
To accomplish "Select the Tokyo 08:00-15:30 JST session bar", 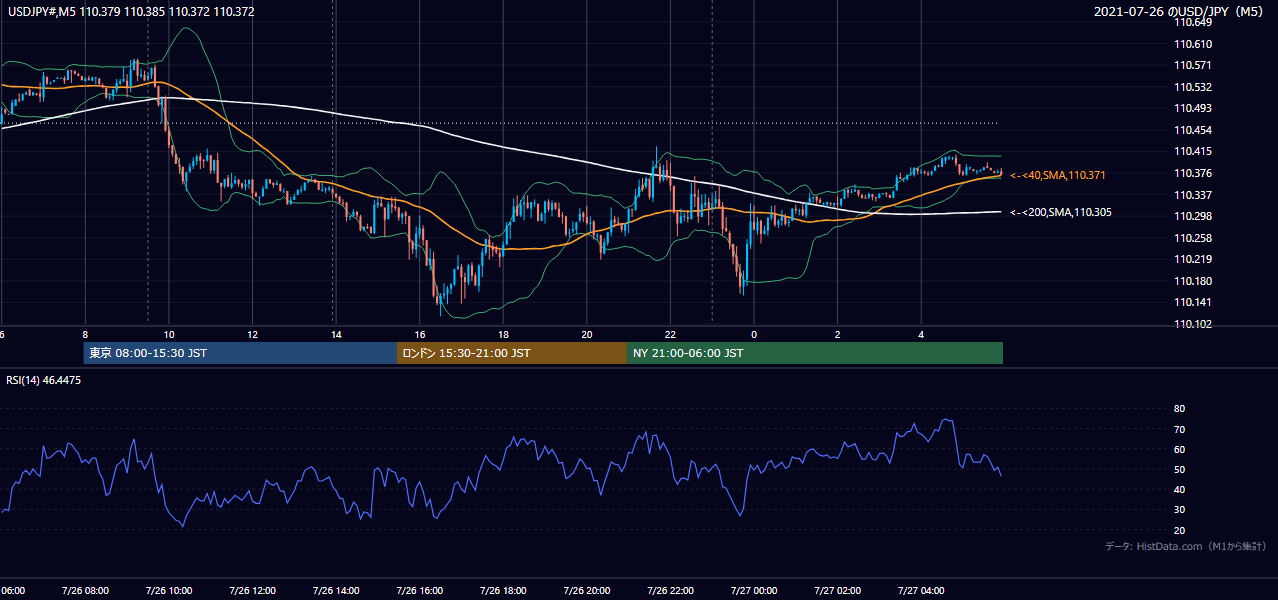I will click(240, 353).
